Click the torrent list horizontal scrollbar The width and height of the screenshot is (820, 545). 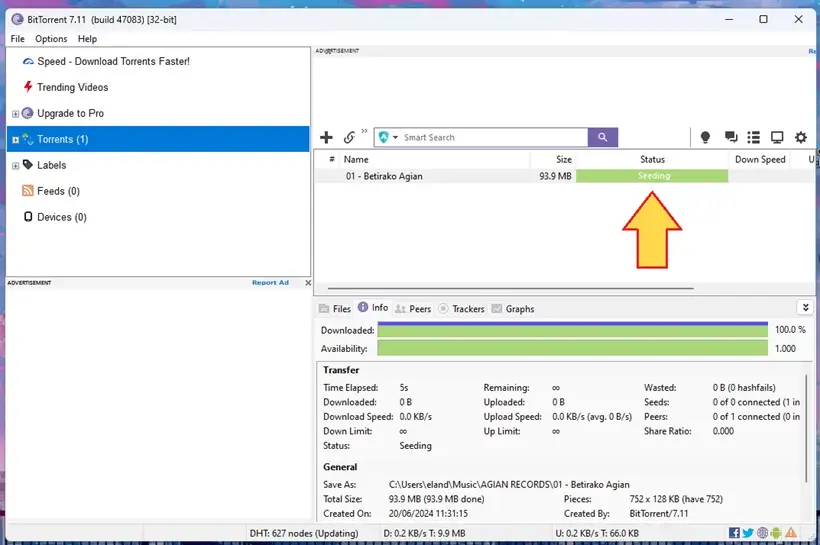(510, 288)
